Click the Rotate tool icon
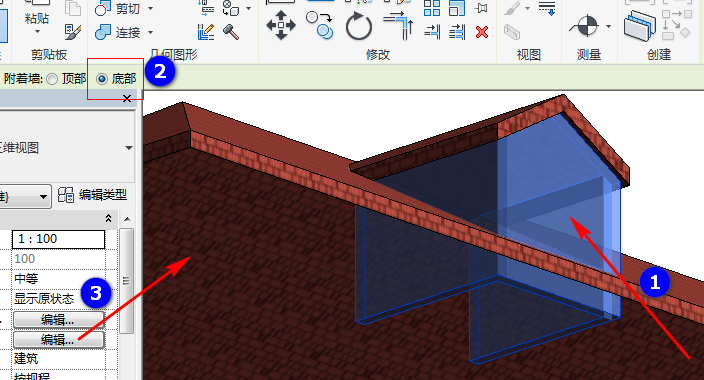This screenshot has height=380, width=704. (359, 26)
